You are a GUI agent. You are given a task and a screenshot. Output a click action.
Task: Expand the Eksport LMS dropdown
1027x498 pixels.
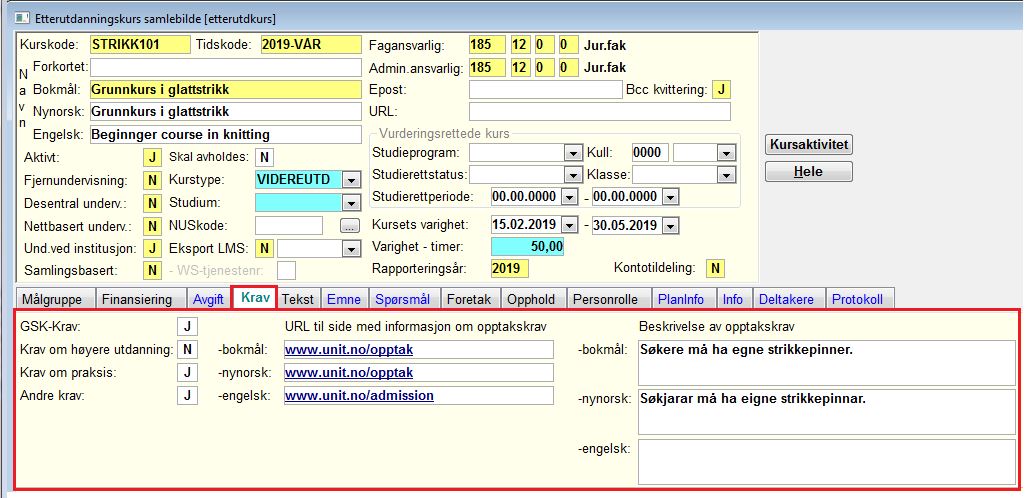point(352,249)
